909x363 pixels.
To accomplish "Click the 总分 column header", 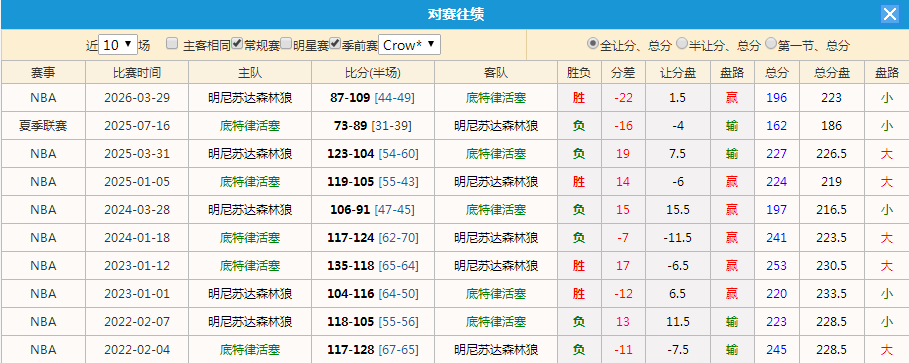I will [x=777, y=72].
